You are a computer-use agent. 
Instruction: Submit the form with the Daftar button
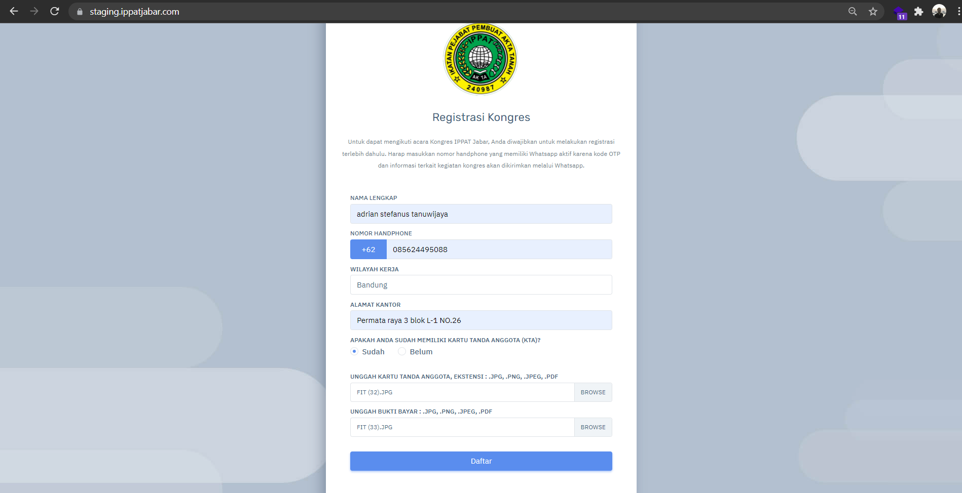tap(481, 461)
